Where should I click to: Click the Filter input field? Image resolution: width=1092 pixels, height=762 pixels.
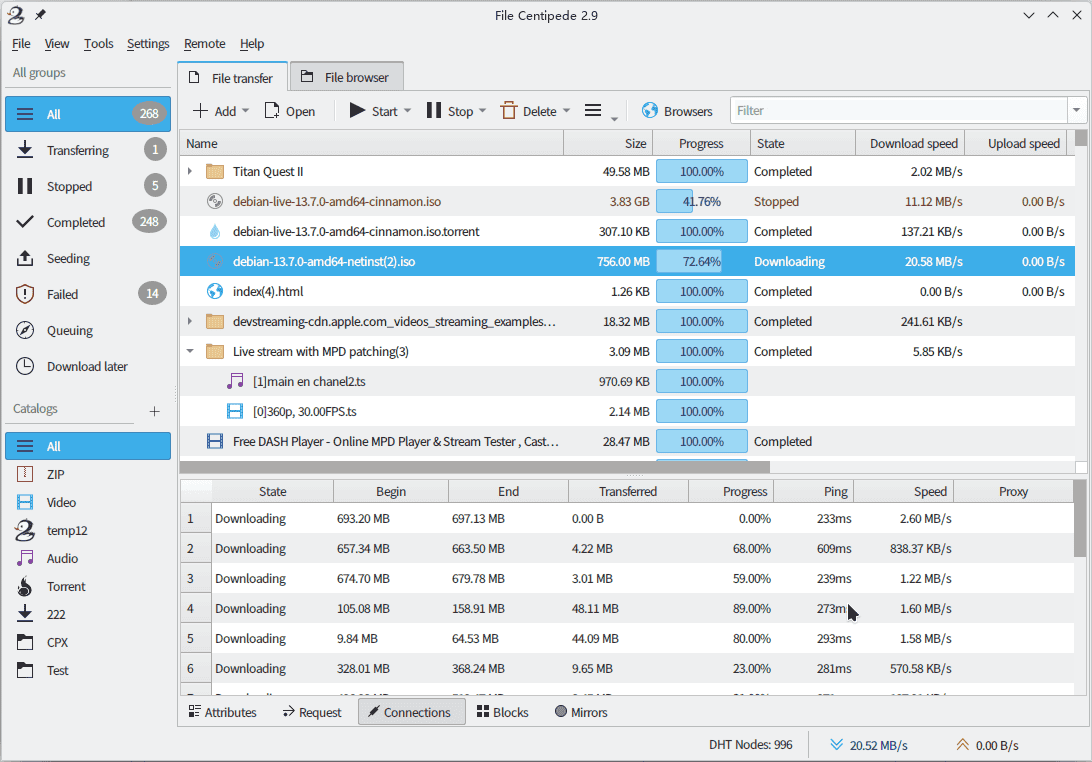click(898, 110)
